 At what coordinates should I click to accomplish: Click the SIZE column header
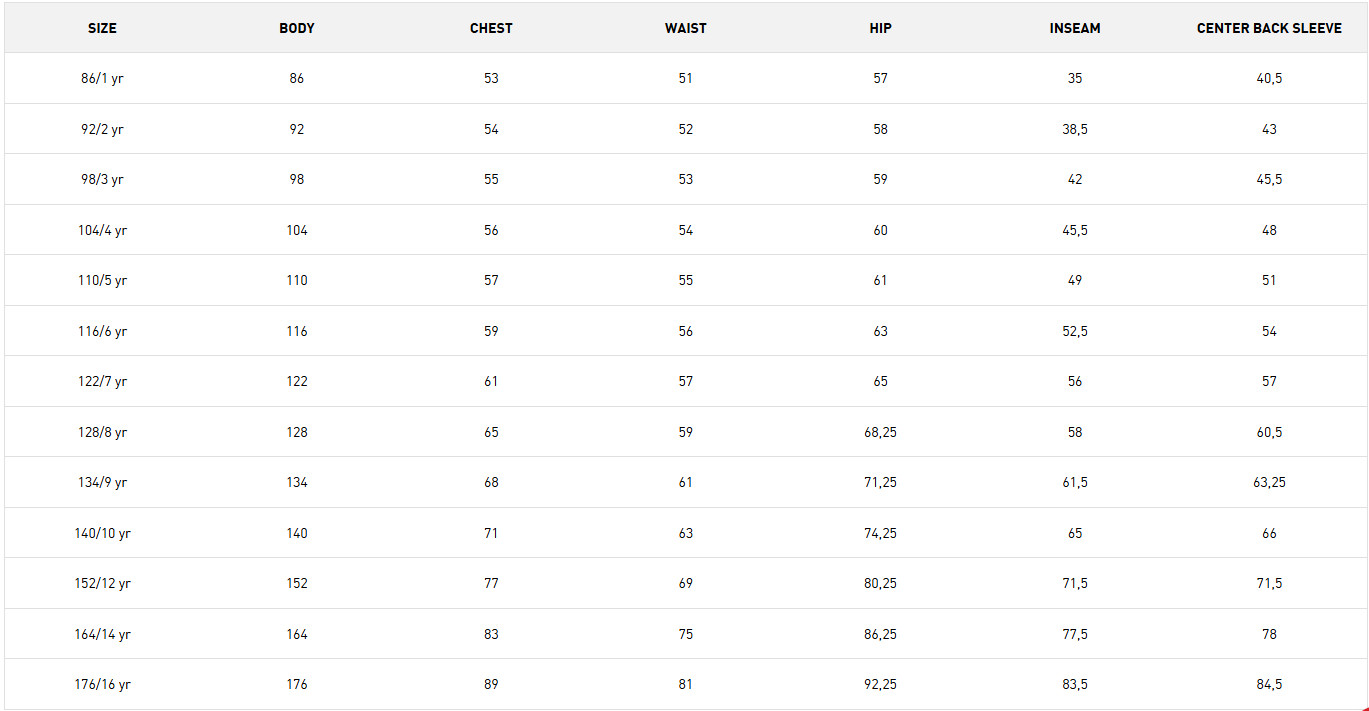(x=102, y=28)
